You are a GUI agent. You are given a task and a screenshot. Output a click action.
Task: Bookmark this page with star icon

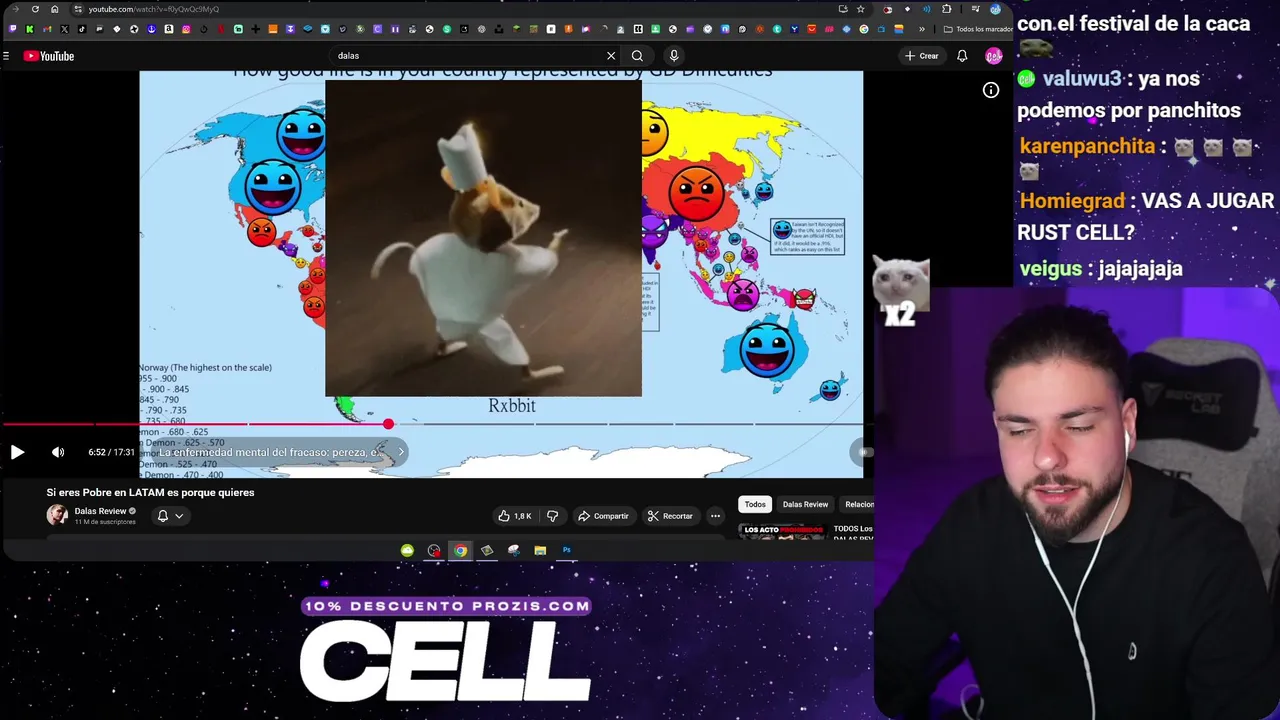(x=860, y=9)
